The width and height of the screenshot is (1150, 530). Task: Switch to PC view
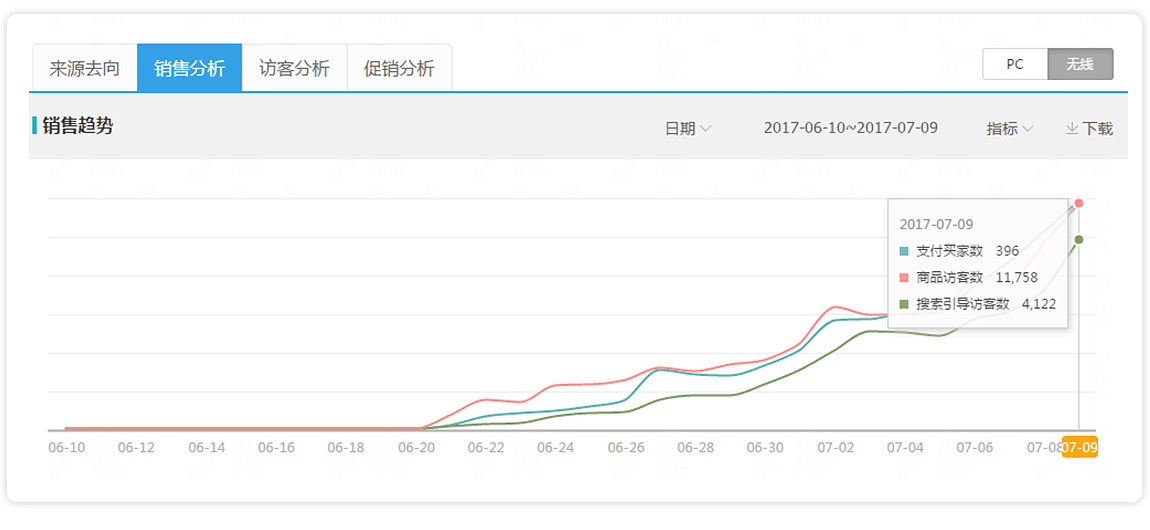pos(1015,65)
